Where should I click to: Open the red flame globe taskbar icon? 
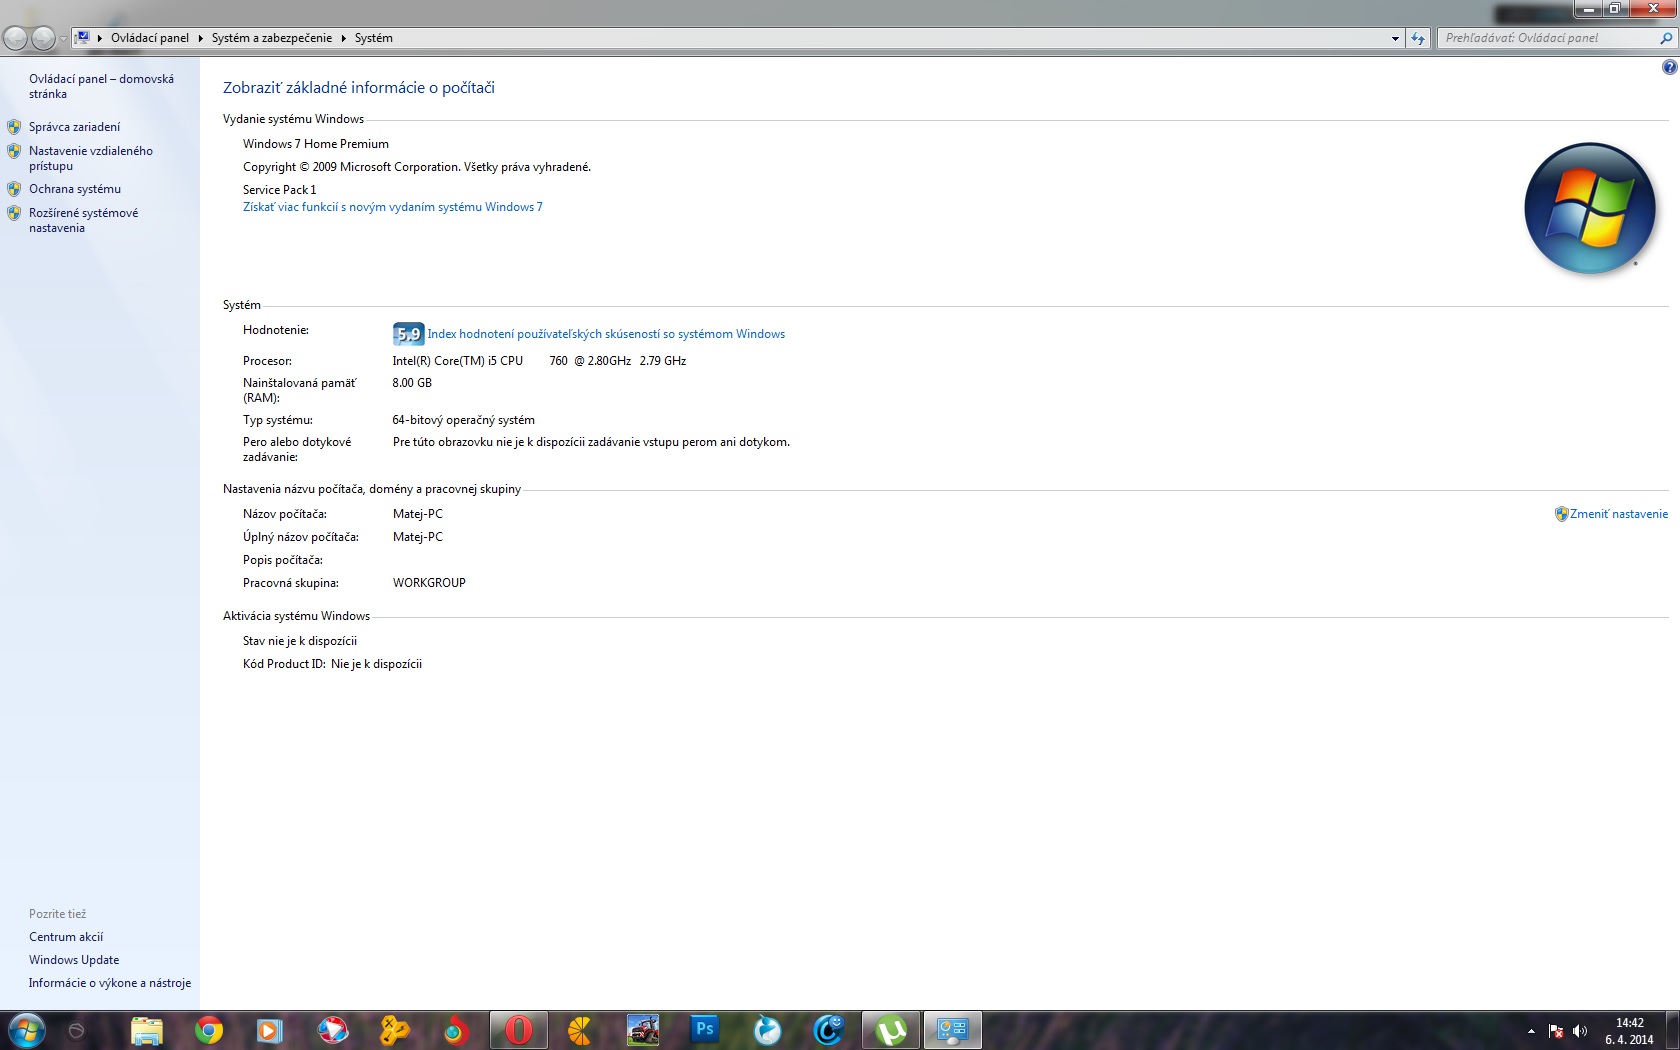tap(456, 1030)
